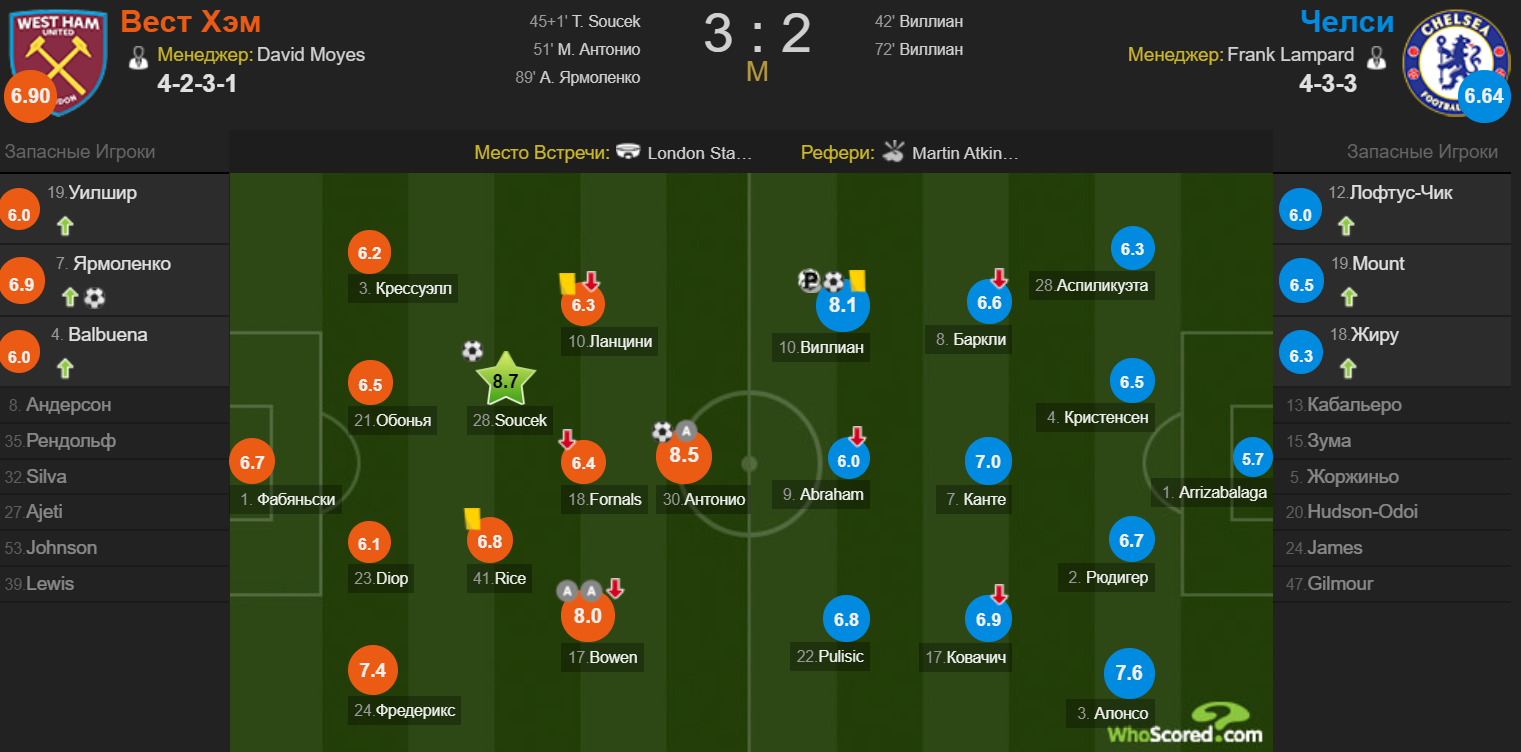
Task: Click Алонсо's 7.6 rating circle
Action: [x=1128, y=673]
